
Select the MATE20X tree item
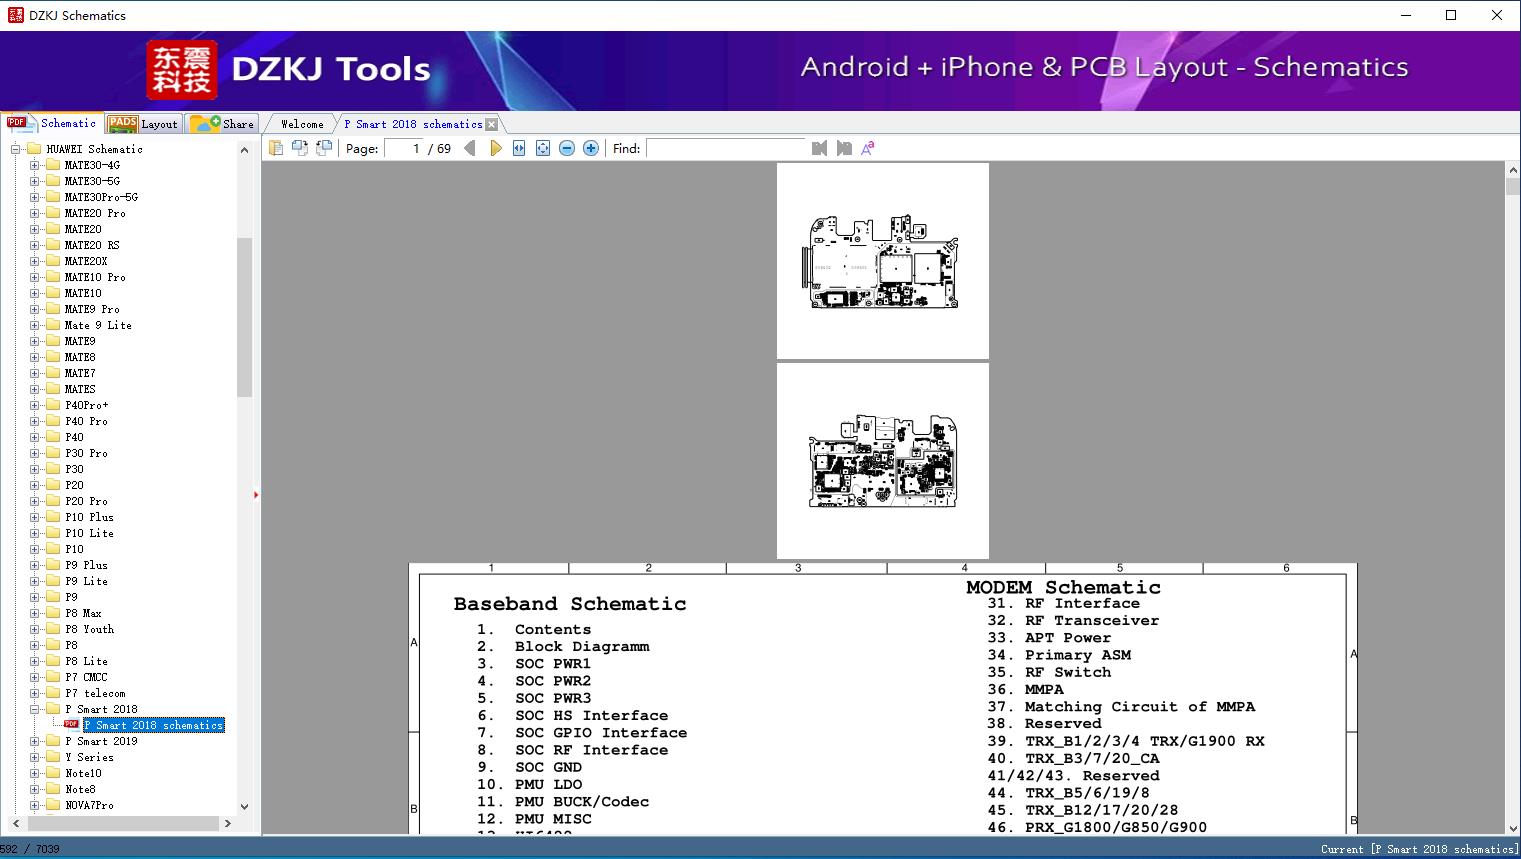click(x=86, y=261)
